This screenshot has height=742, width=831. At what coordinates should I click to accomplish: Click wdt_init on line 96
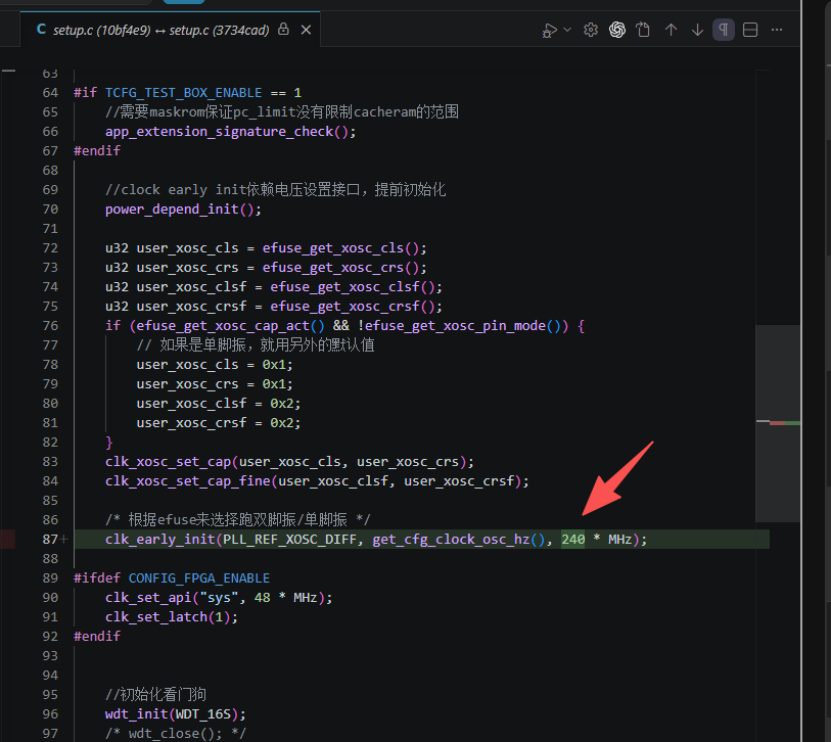(x=136, y=714)
